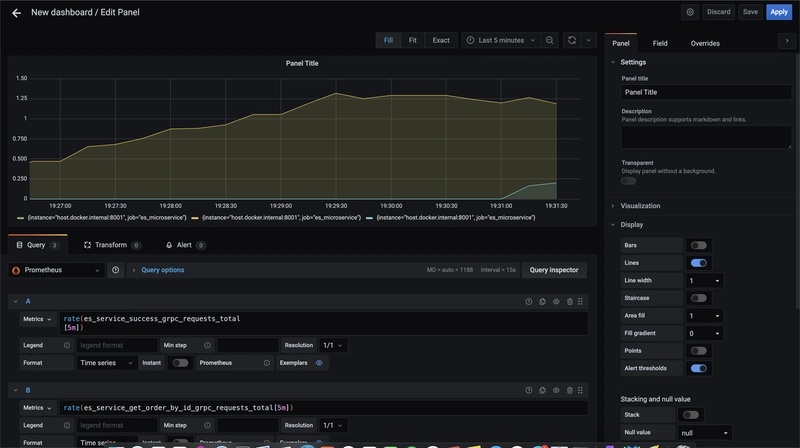Open Null value dropdown
800x448 pixels.
pyautogui.click(x=704, y=433)
